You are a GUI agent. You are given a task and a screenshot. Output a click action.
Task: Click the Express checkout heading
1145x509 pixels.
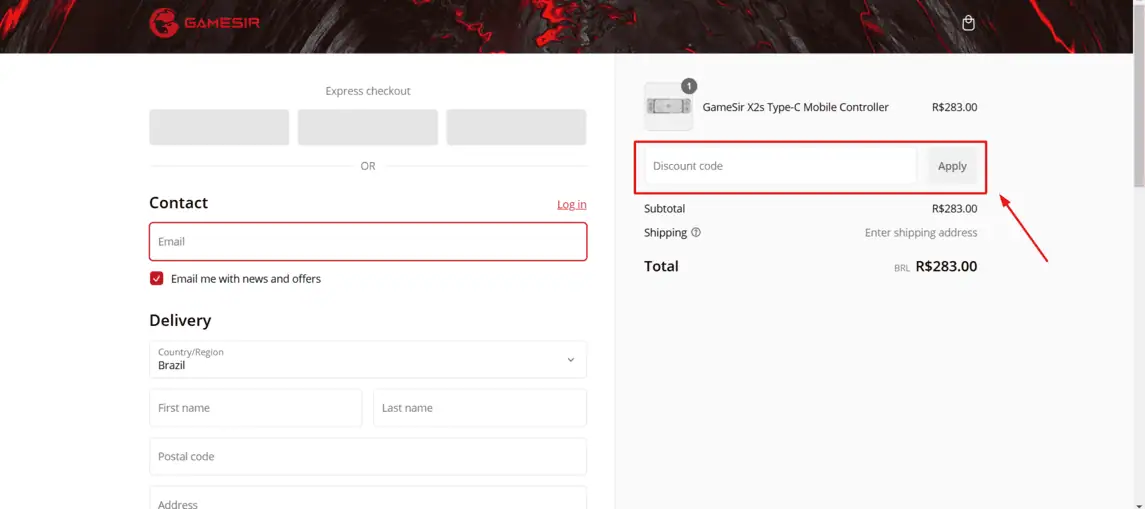pyautogui.click(x=368, y=91)
